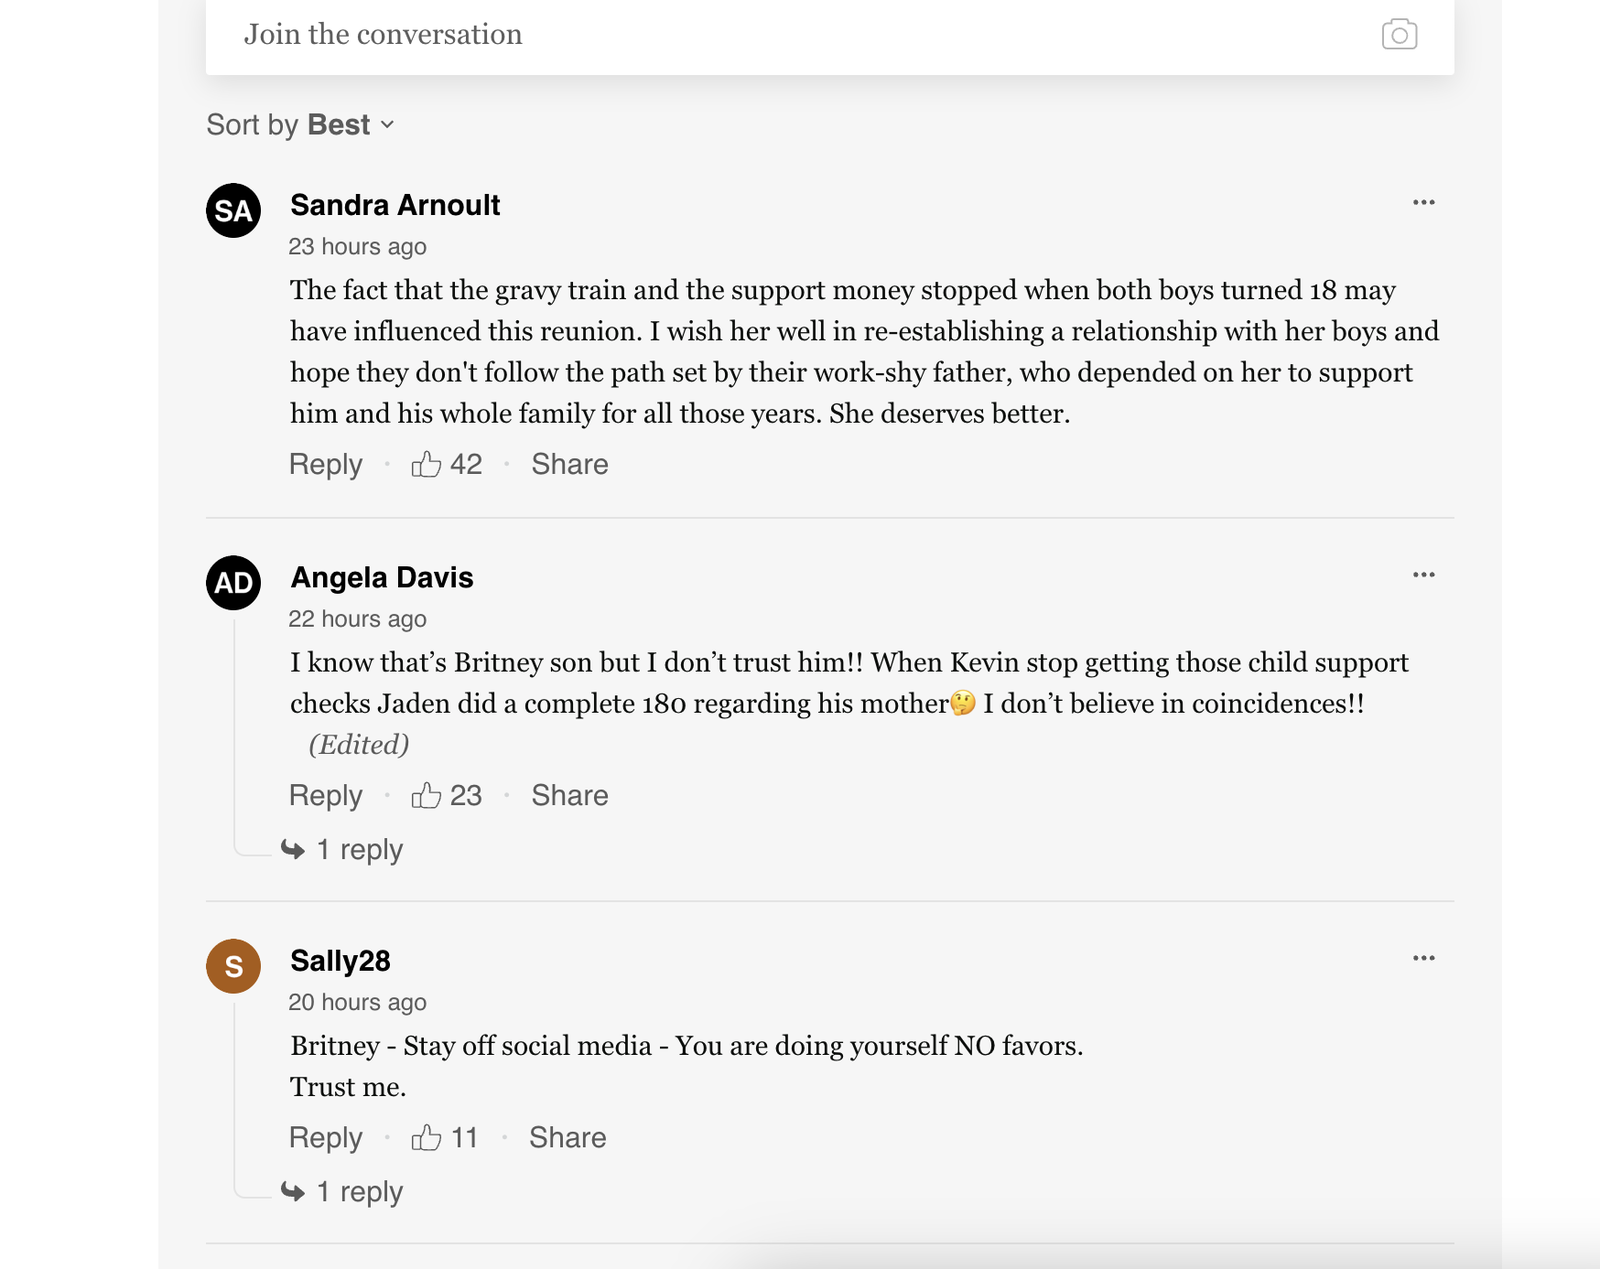Reply to Sandra Arnoult's comment
1600x1269 pixels.
coord(325,464)
